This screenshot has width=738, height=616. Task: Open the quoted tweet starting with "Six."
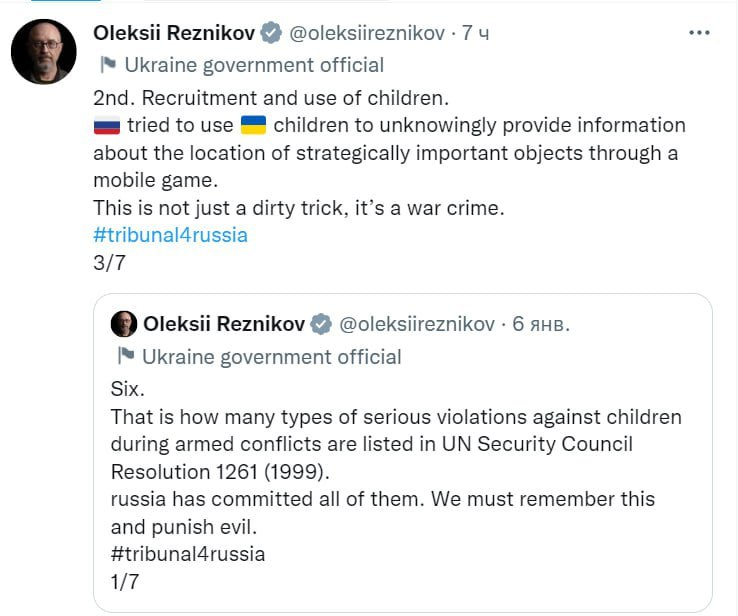point(402,470)
